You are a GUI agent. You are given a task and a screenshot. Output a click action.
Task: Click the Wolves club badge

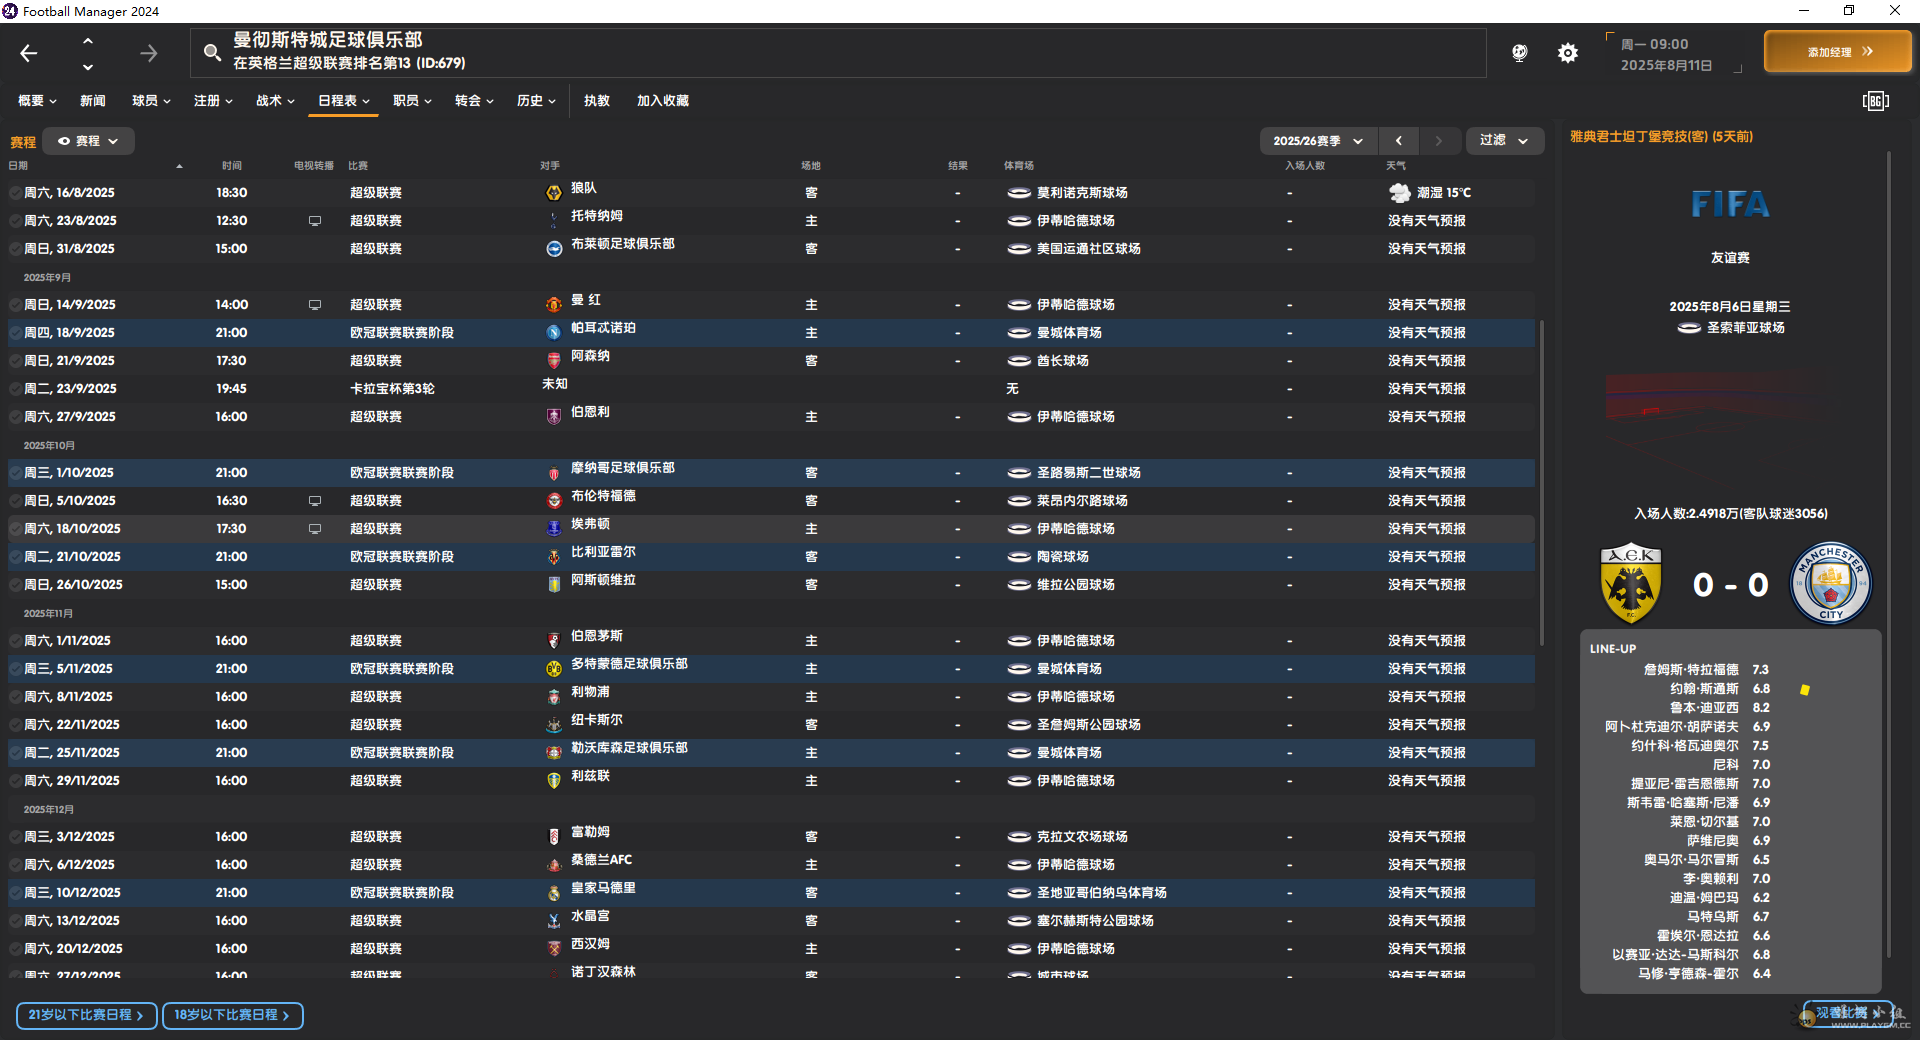554,193
